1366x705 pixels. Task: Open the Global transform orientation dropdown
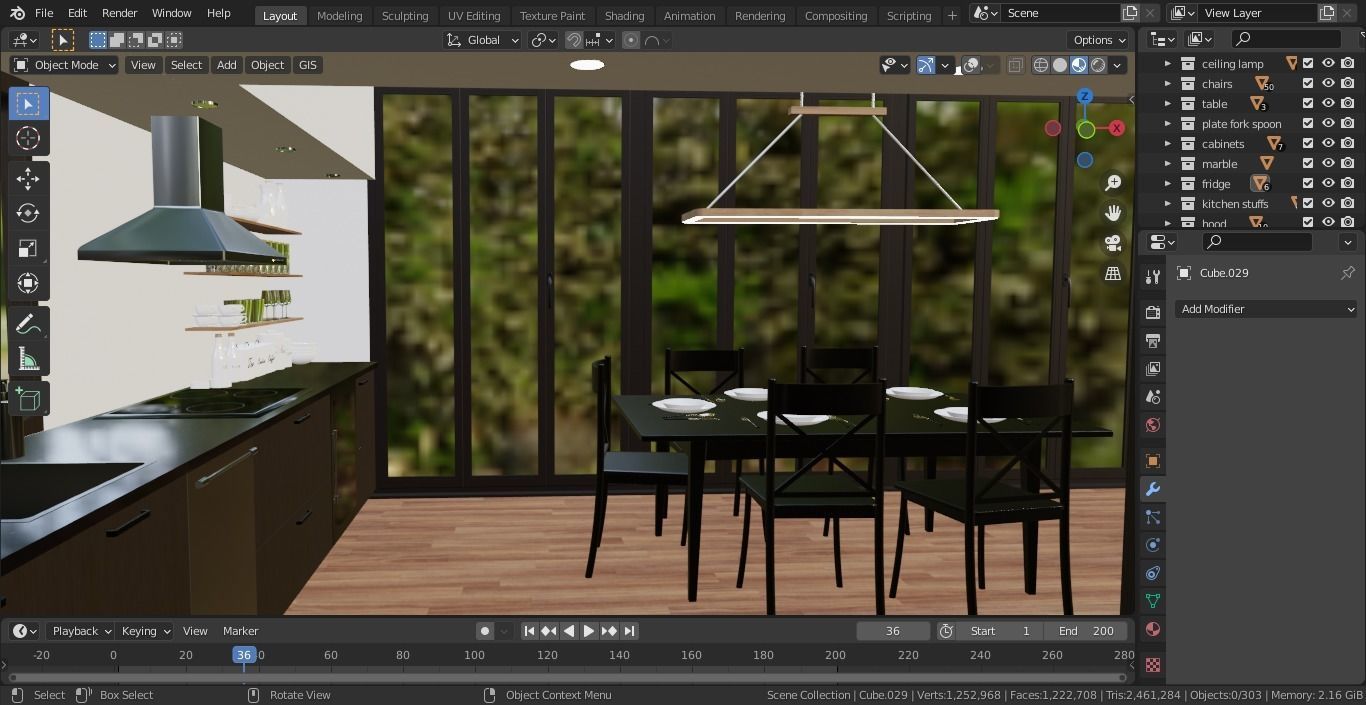pyautogui.click(x=483, y=40)
